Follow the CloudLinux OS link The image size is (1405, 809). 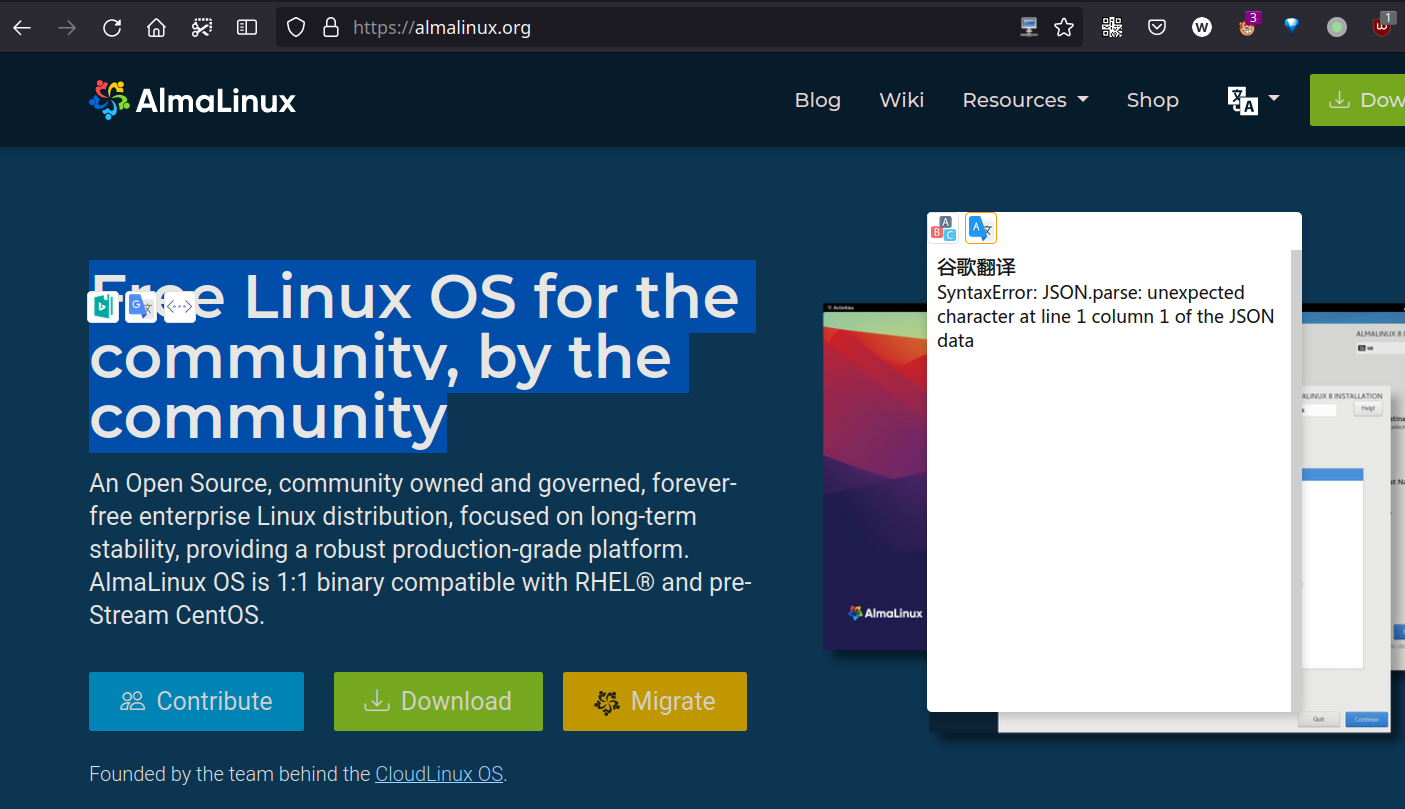[439, 774]
